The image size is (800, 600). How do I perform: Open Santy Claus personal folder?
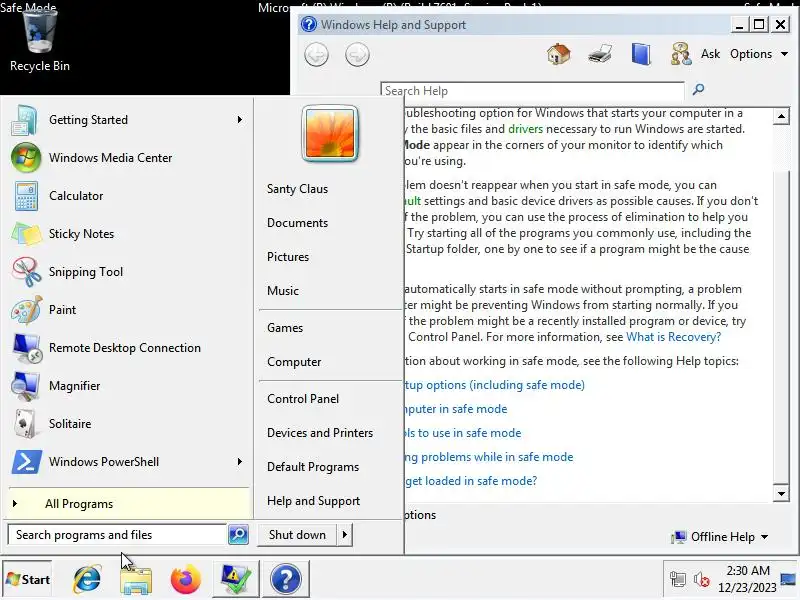(x=297, y=189)
